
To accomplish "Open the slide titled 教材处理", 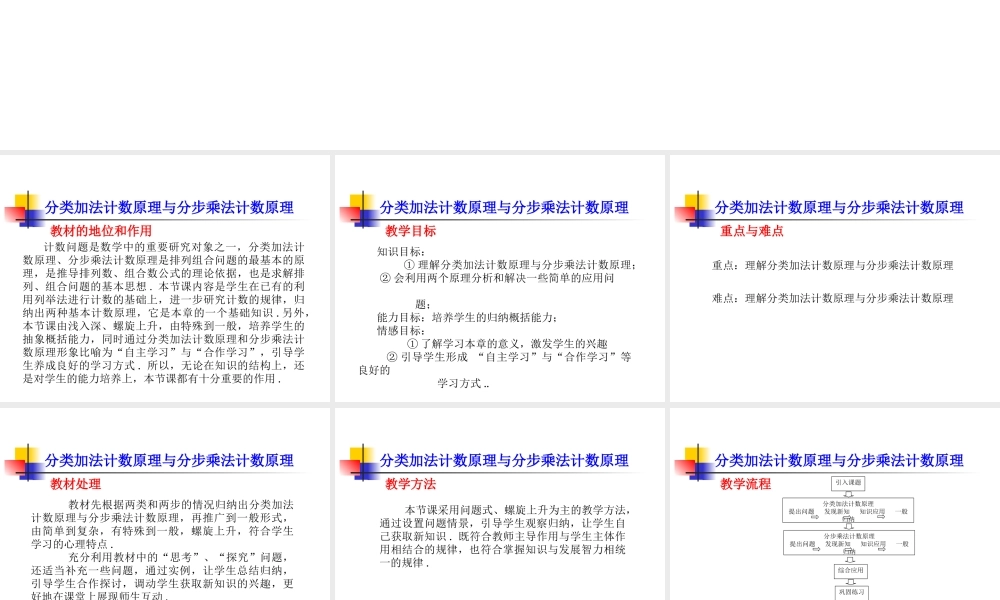I will point(165,504).
